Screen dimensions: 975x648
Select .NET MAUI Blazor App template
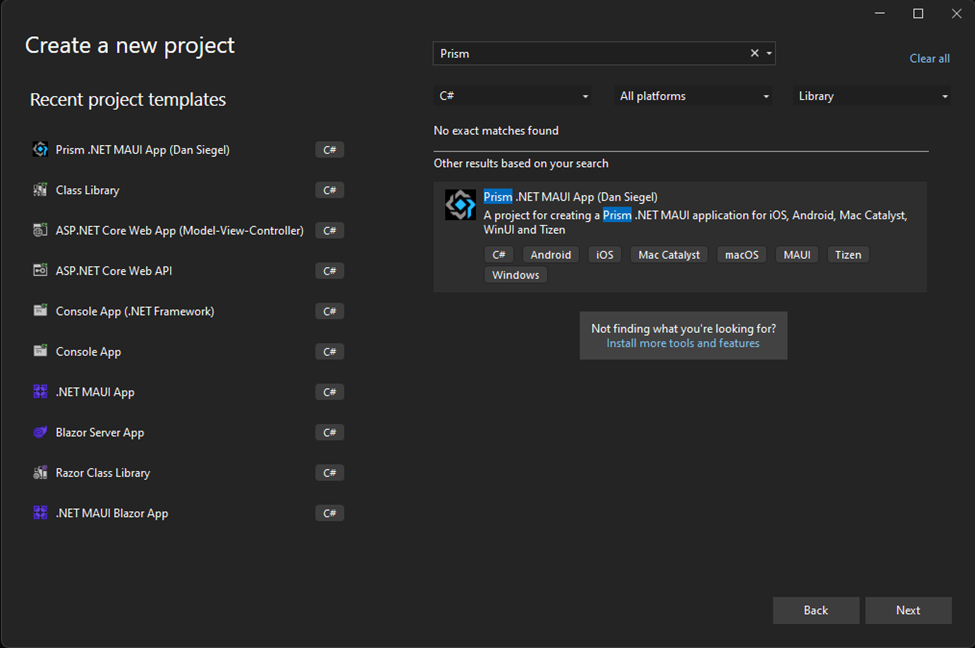coord(188,513)
